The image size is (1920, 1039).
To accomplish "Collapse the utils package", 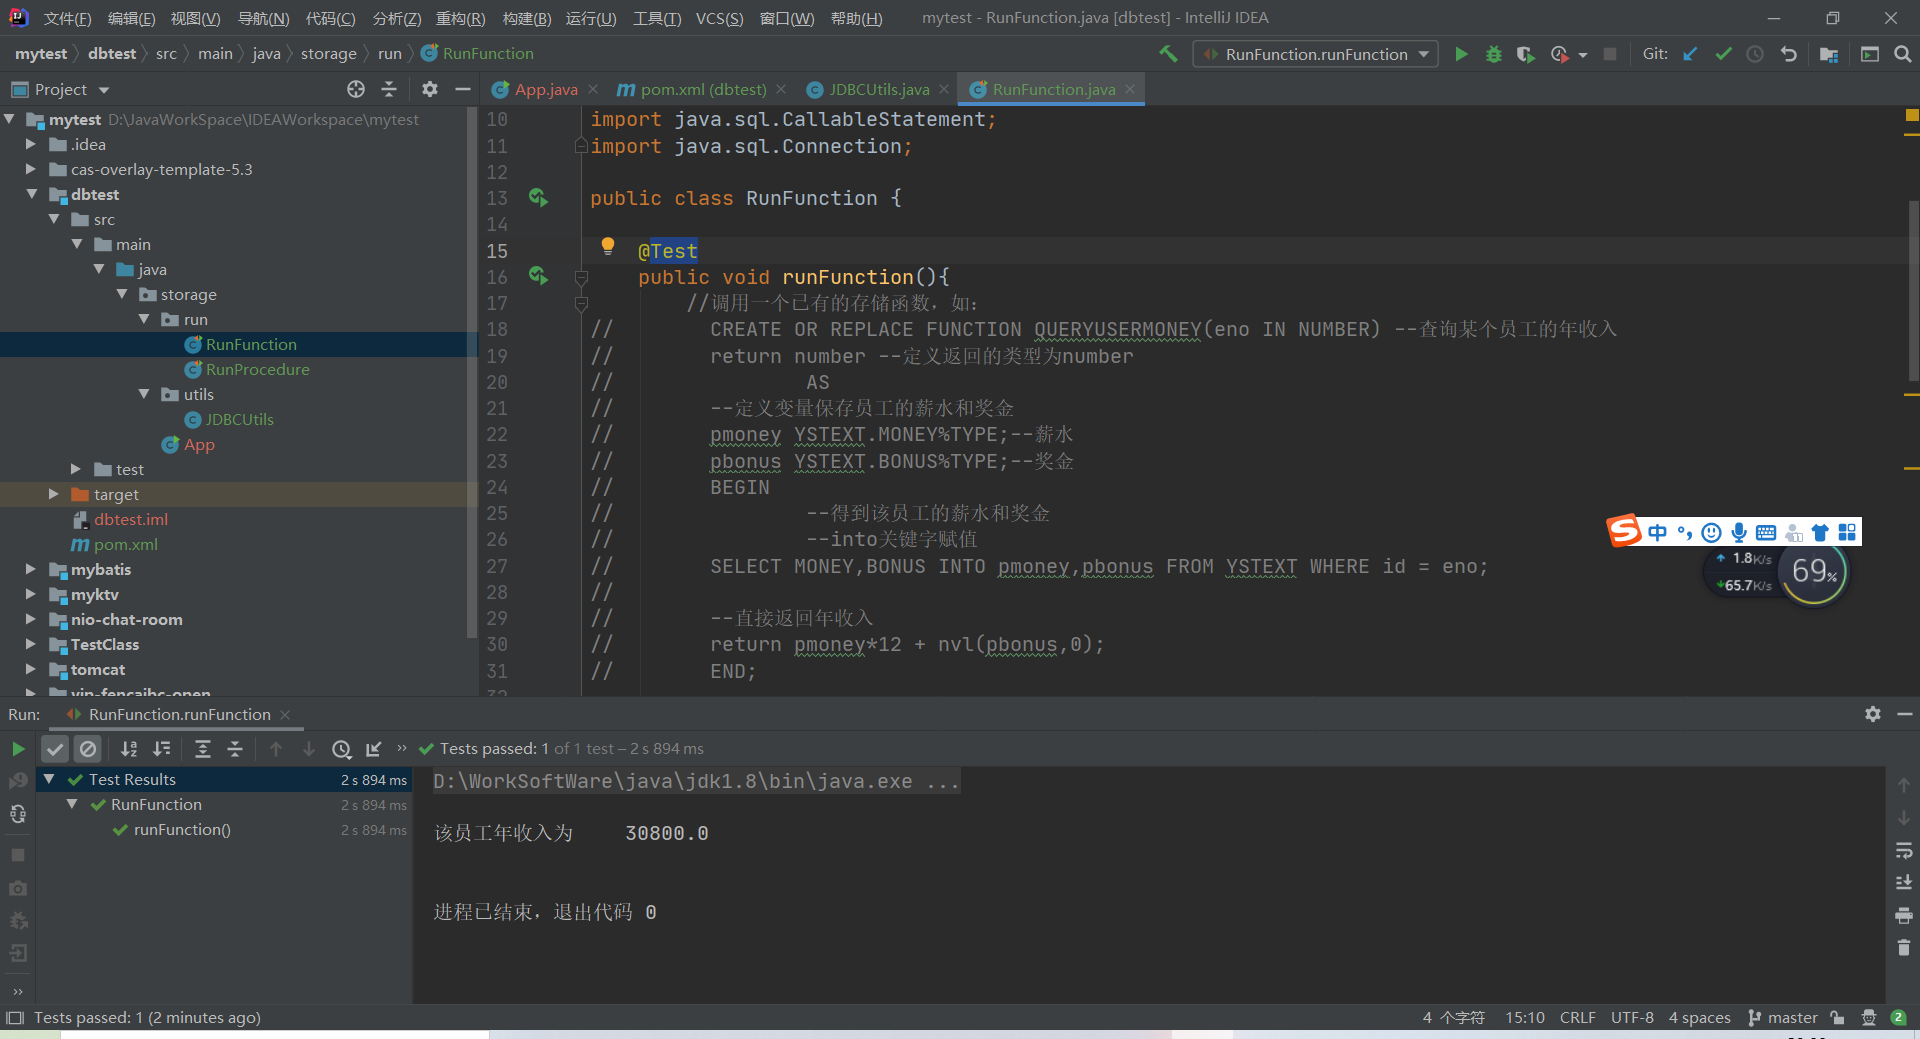I will click(144, 394).
